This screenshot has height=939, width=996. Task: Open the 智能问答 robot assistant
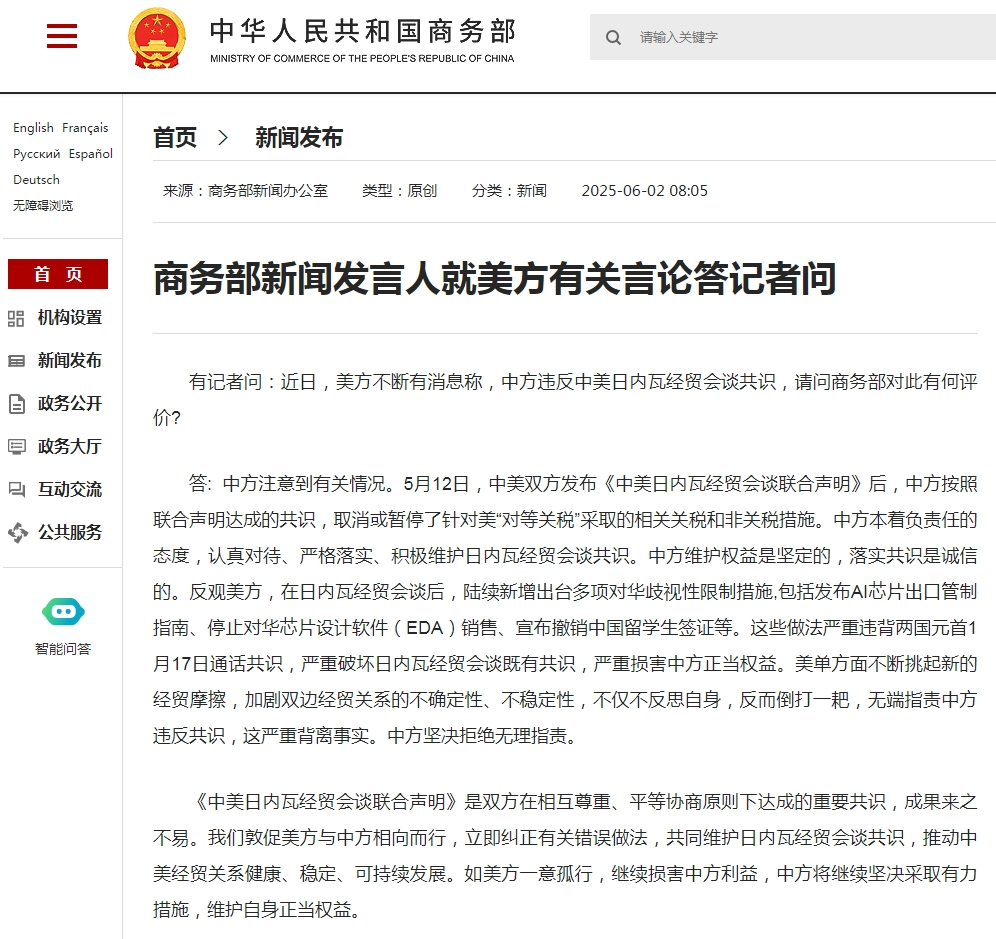[x=63, y=612]
